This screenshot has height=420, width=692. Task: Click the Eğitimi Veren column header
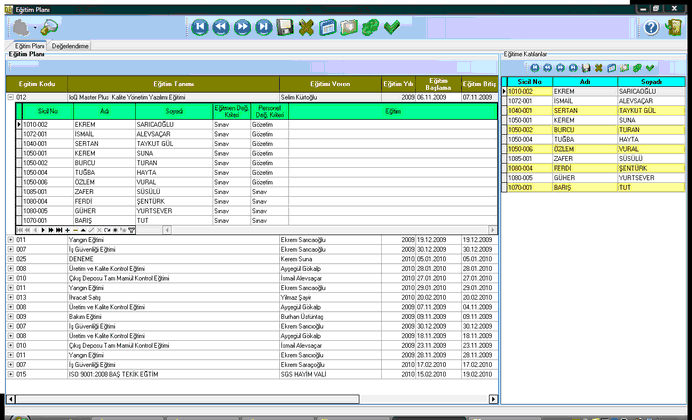tap(331, 84)
